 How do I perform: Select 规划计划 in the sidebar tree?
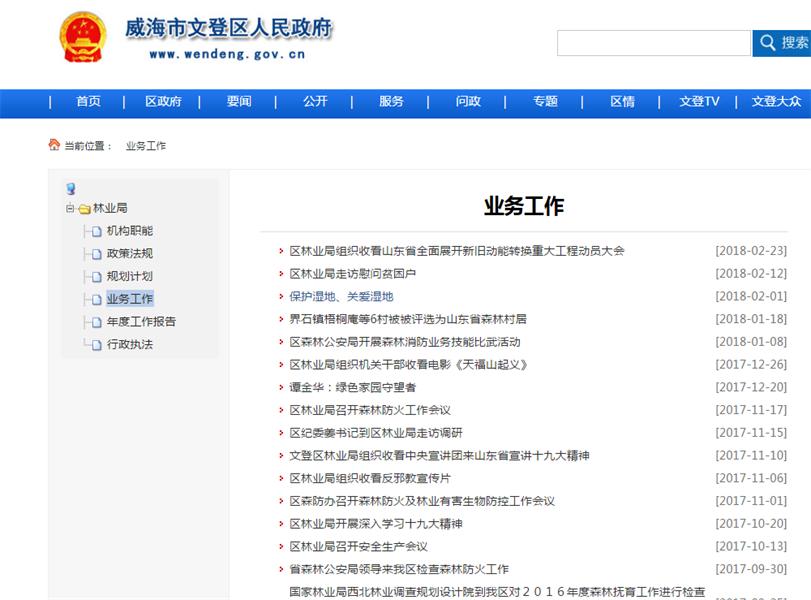128,276
